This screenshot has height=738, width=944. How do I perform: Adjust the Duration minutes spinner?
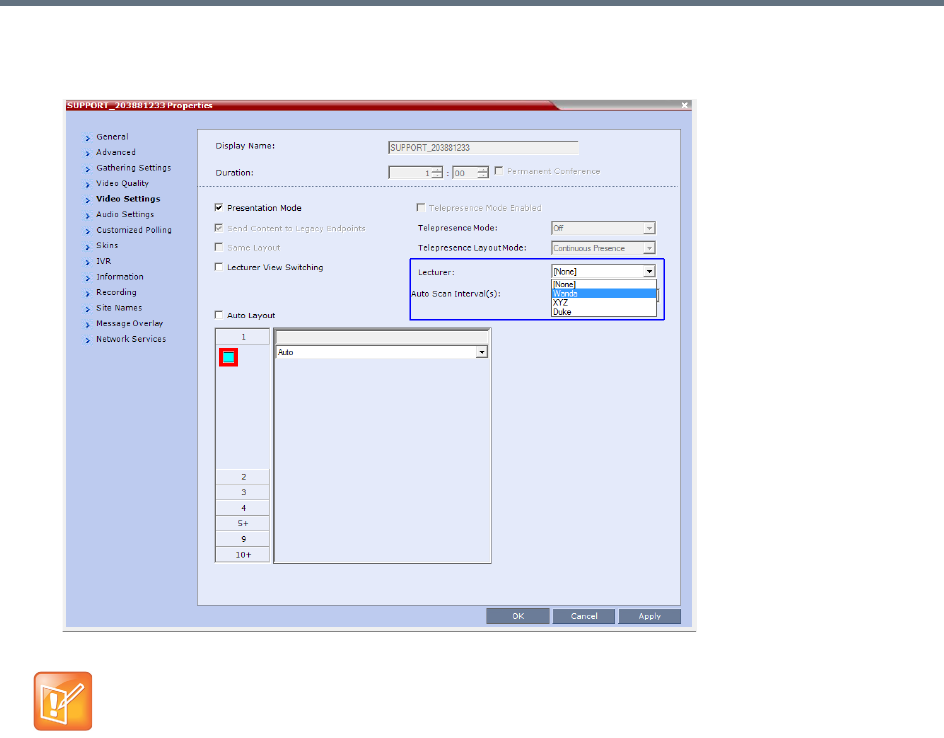tap(483, 173)
